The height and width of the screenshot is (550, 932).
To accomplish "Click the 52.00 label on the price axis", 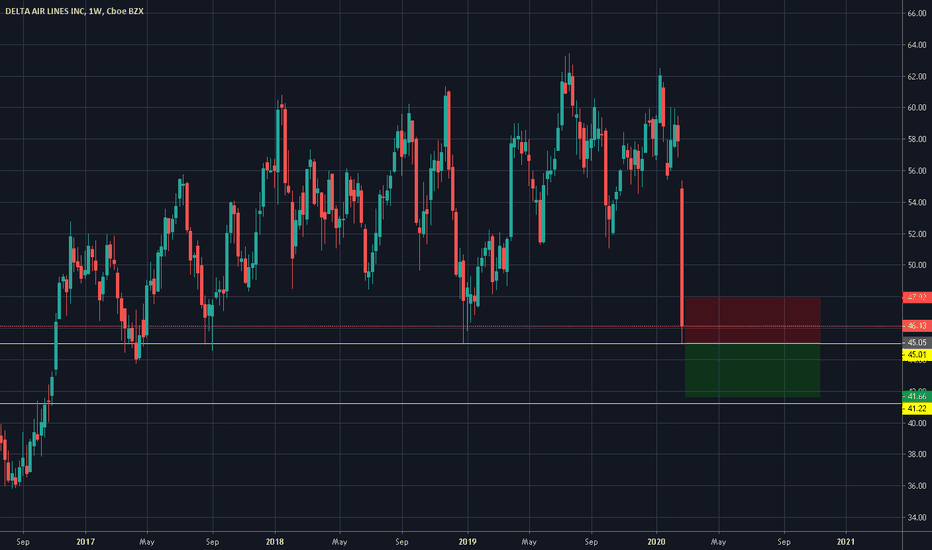I will coord(917,234).
